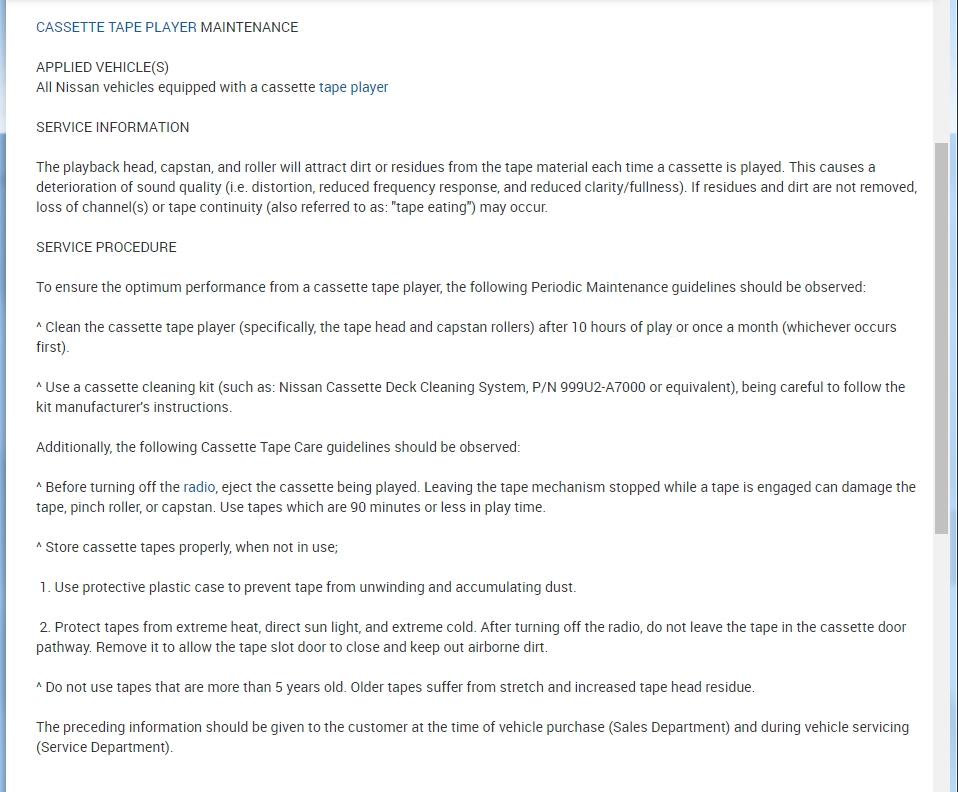Click the Cassette Tape Care guidelines sentence
This screenshot has height=792, width=958.
point(278,447)
